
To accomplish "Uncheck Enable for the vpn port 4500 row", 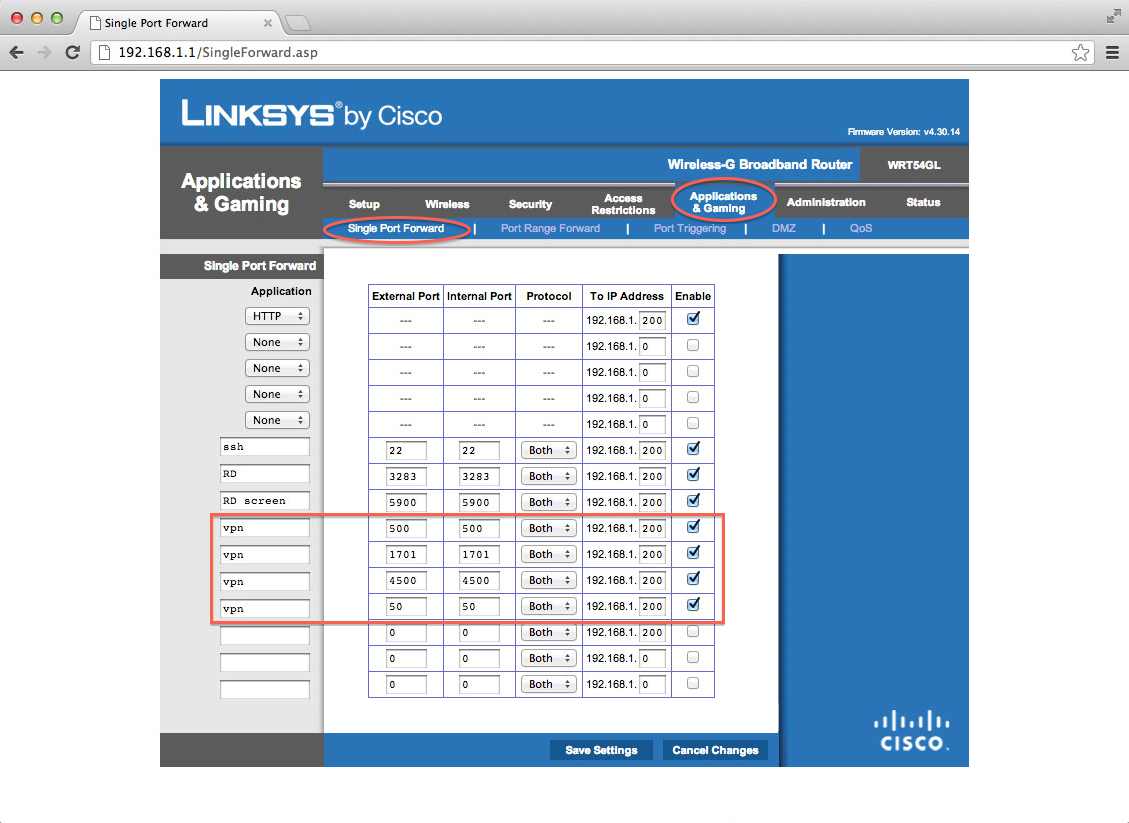I will (693, 579).
